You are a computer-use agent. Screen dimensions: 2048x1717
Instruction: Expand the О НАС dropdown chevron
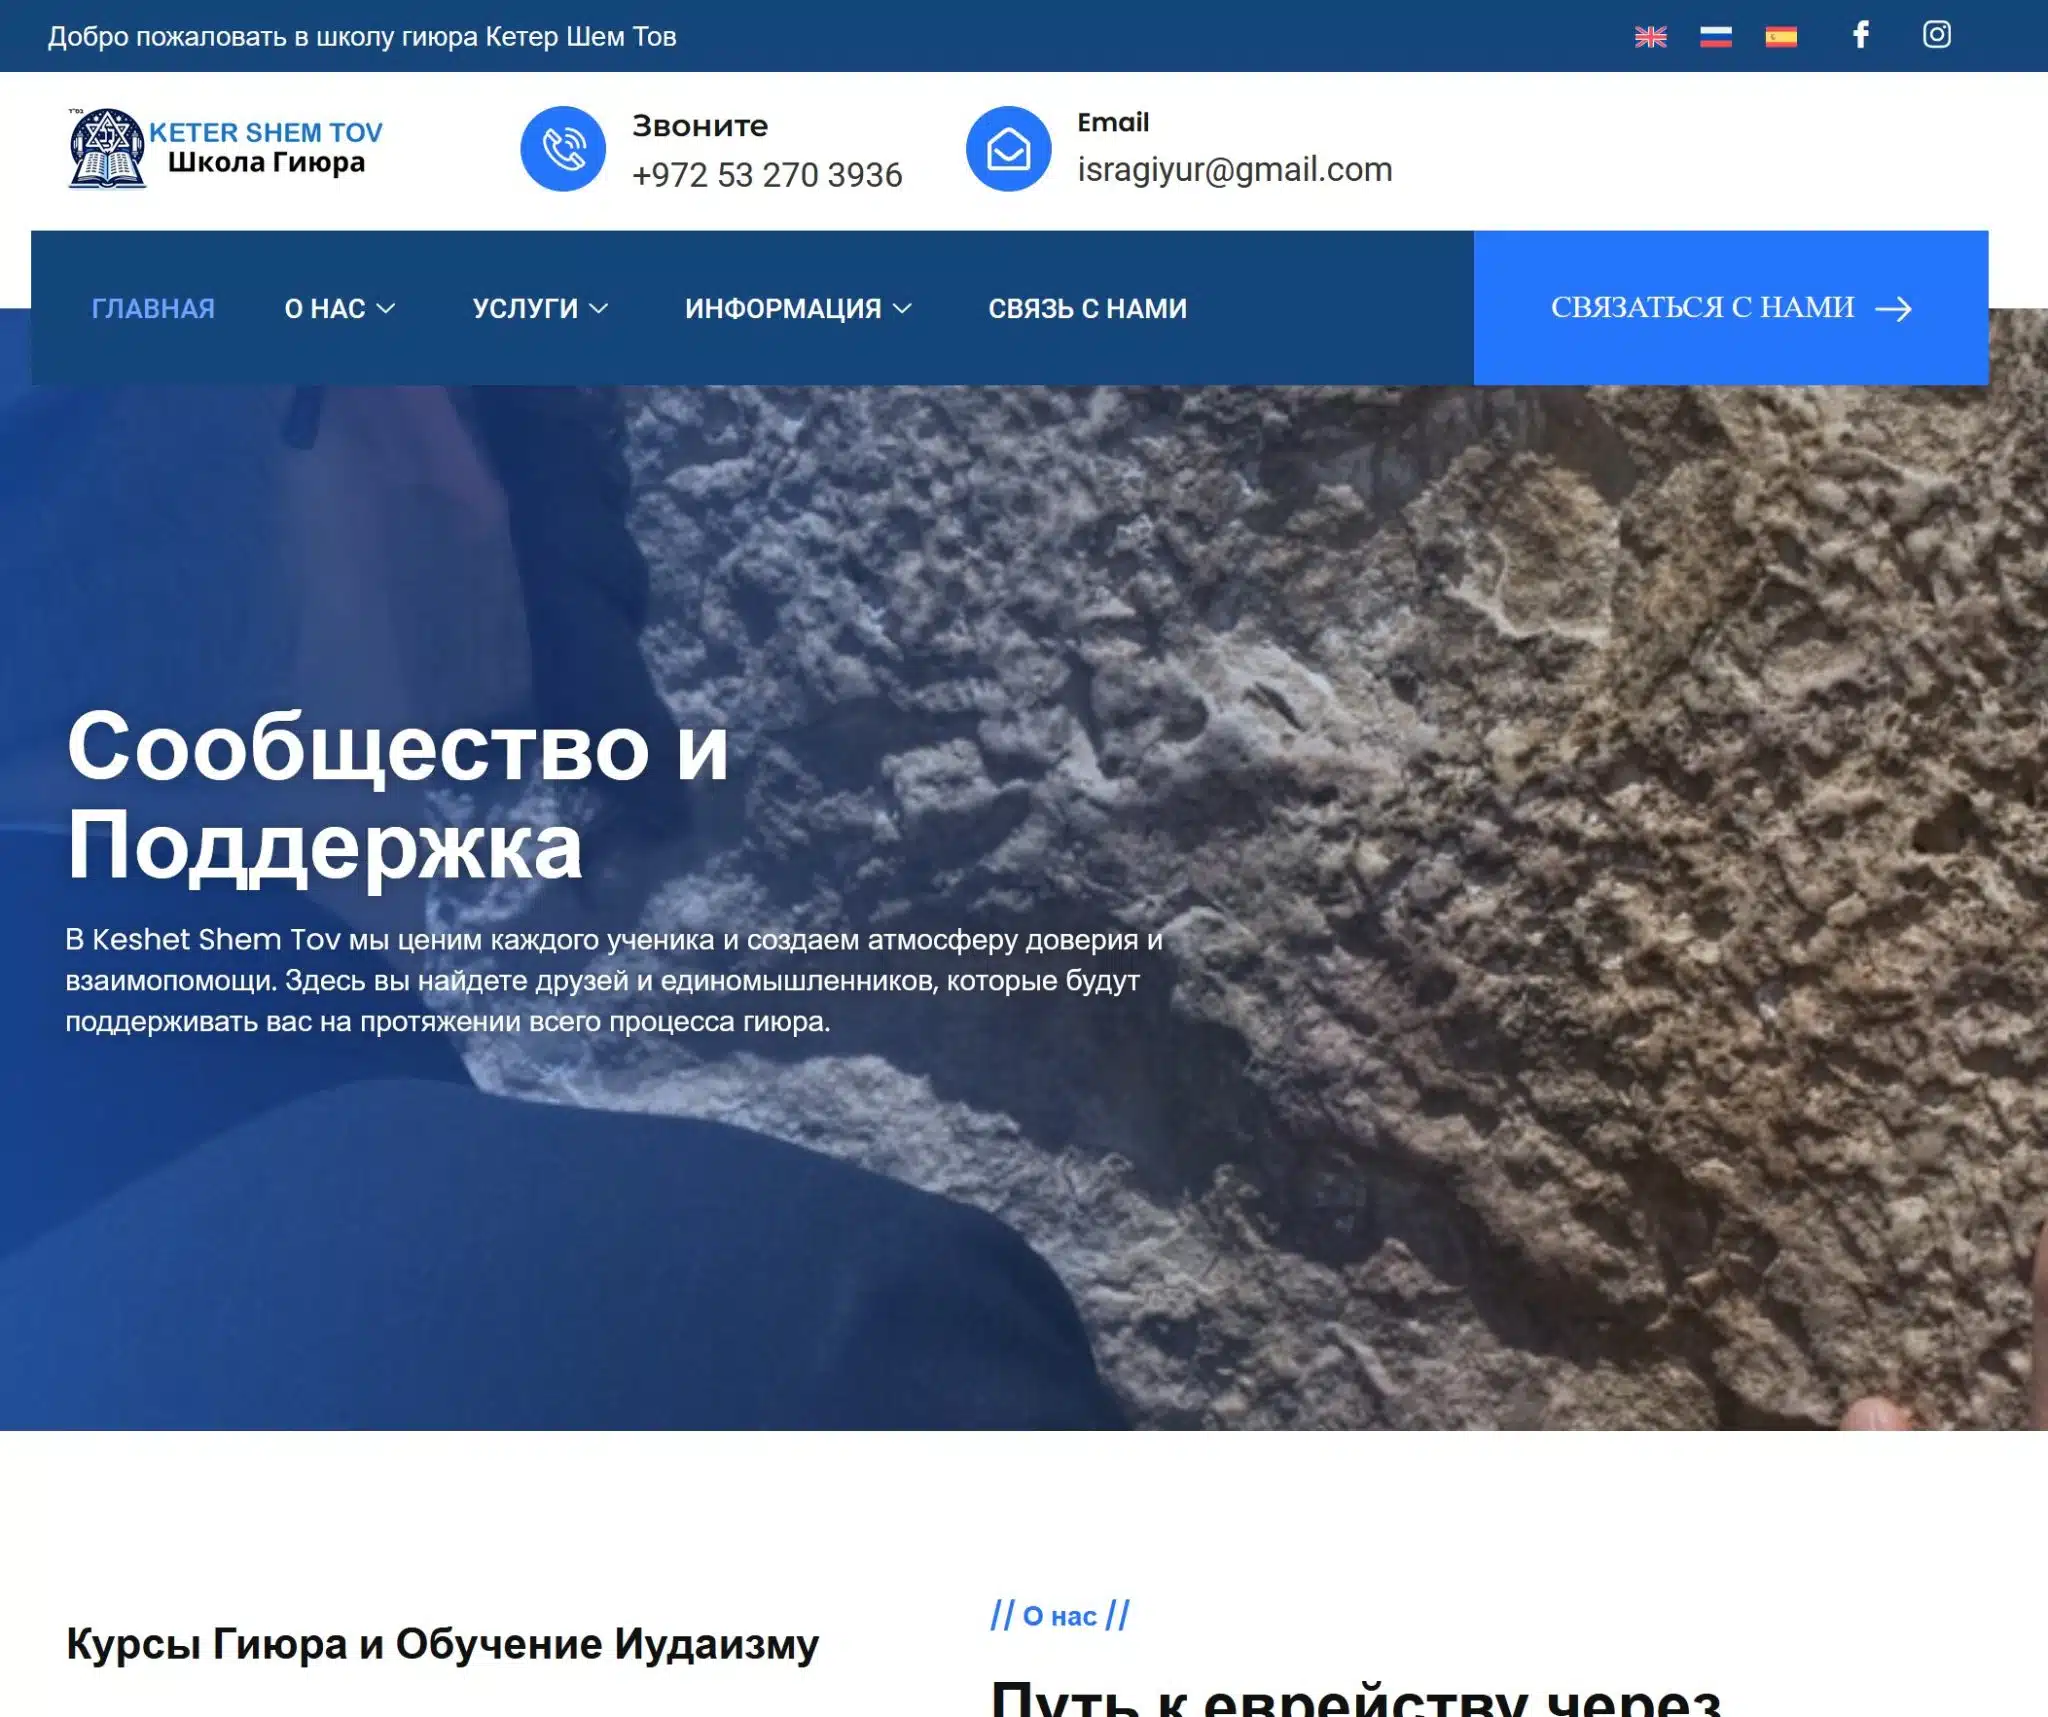point(386,309)
